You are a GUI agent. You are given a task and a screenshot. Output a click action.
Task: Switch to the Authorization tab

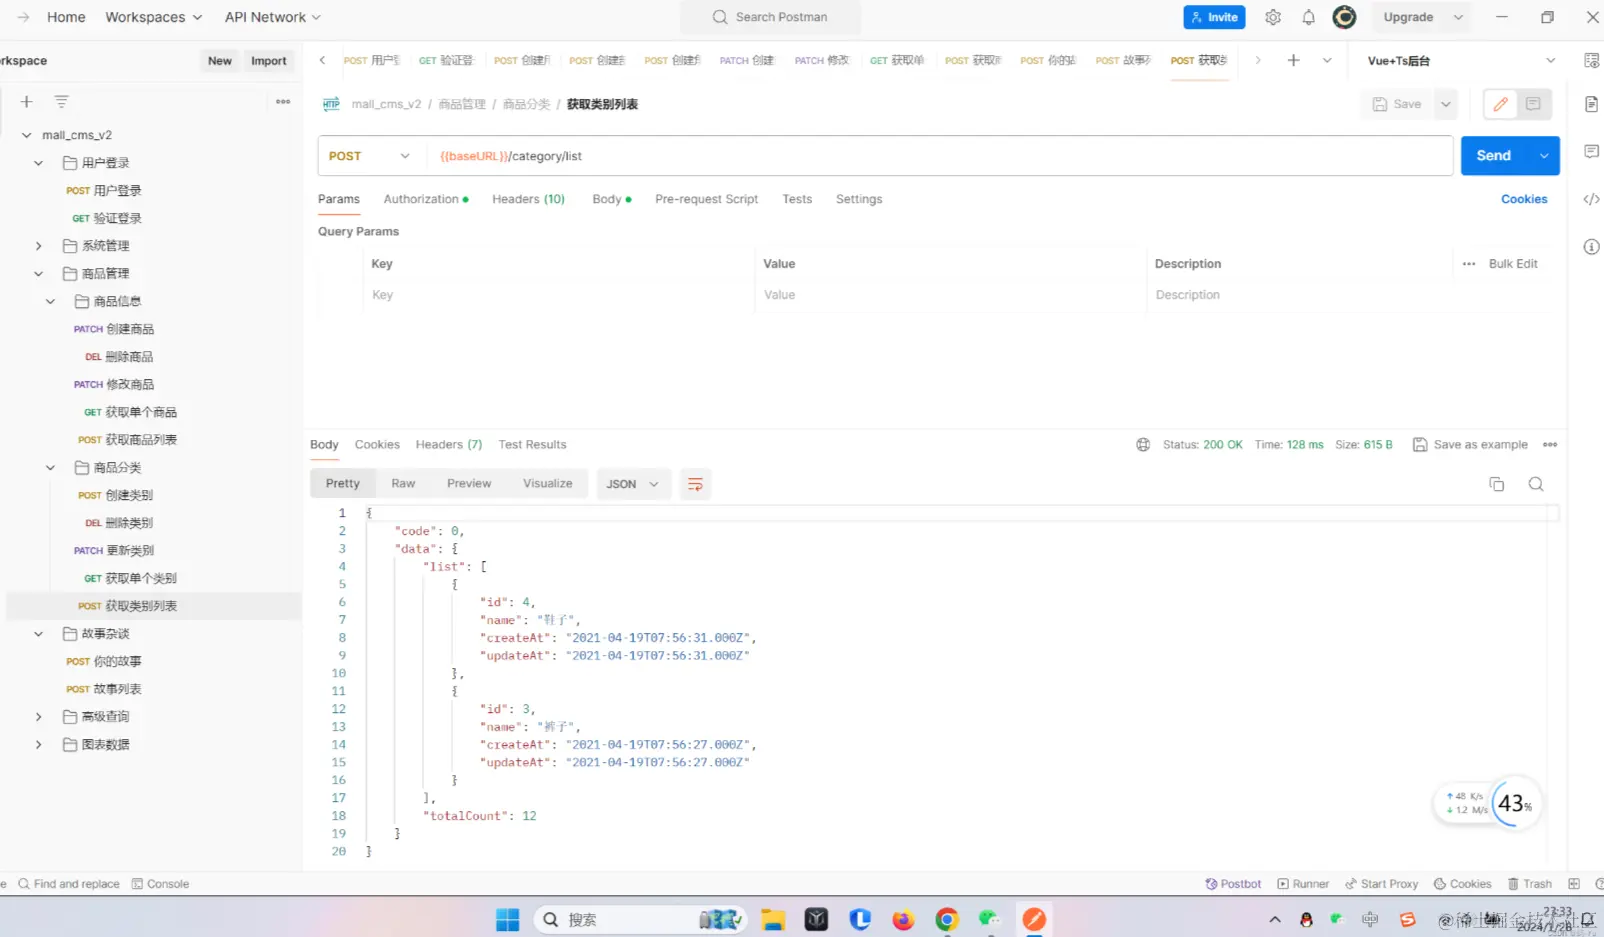coord(426,199)
